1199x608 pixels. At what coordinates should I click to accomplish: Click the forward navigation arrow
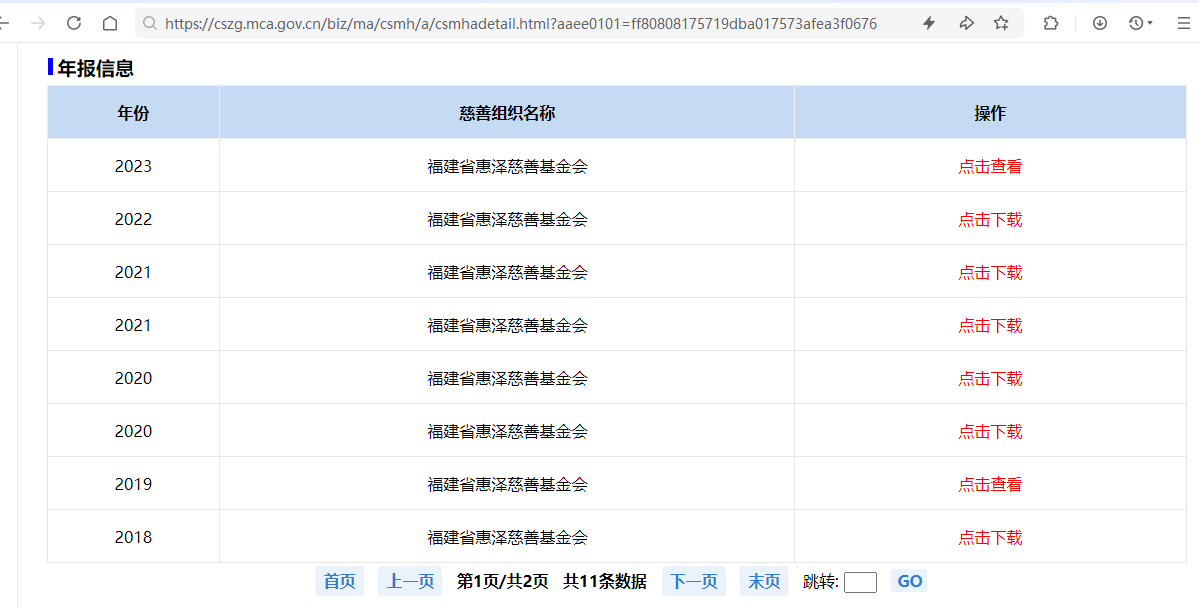coord(37,23)
